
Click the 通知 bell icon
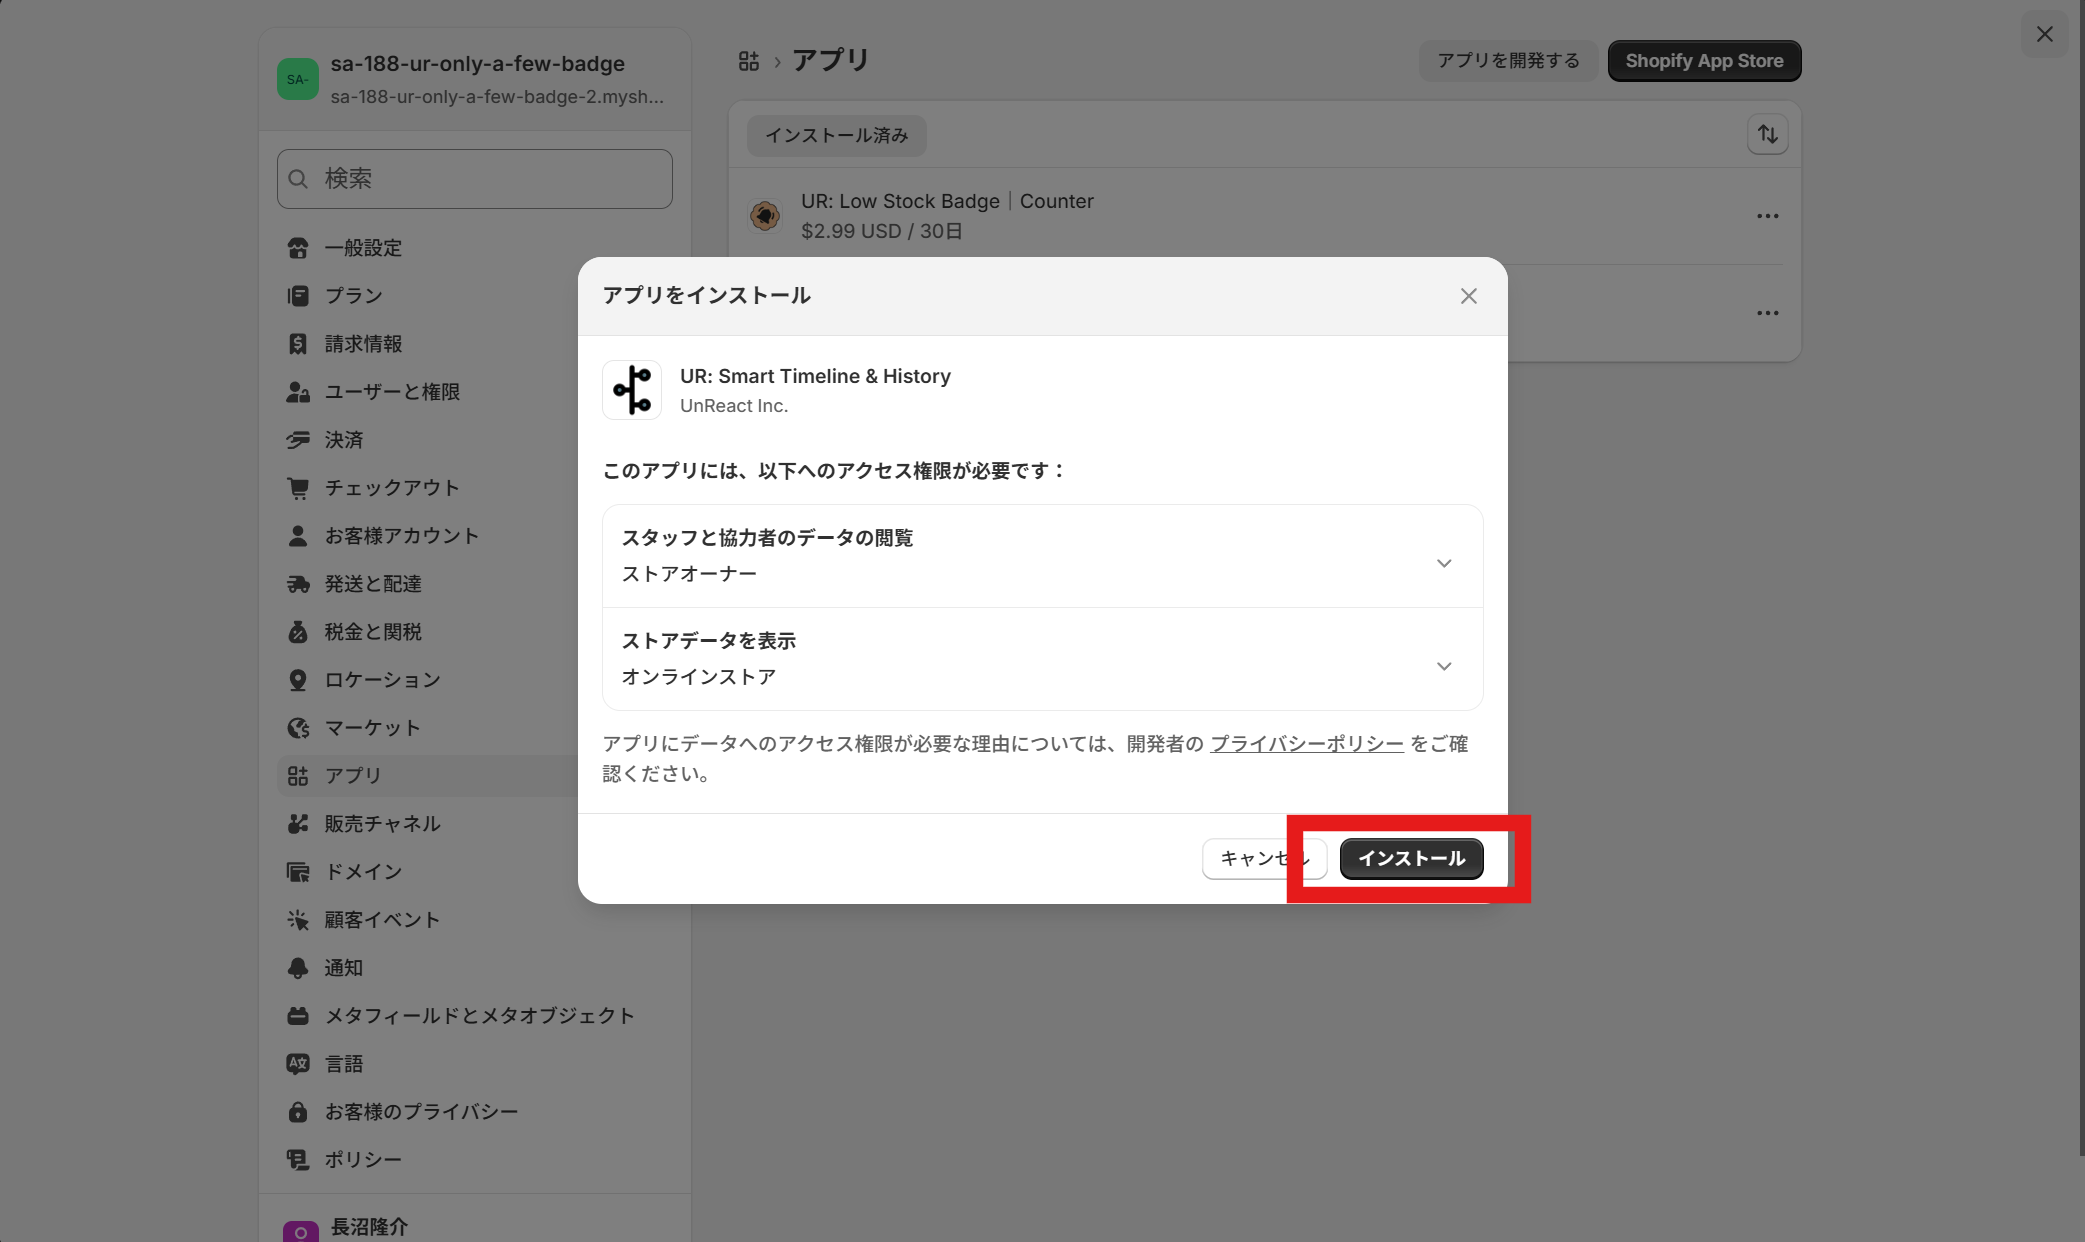tap(297, 968)
